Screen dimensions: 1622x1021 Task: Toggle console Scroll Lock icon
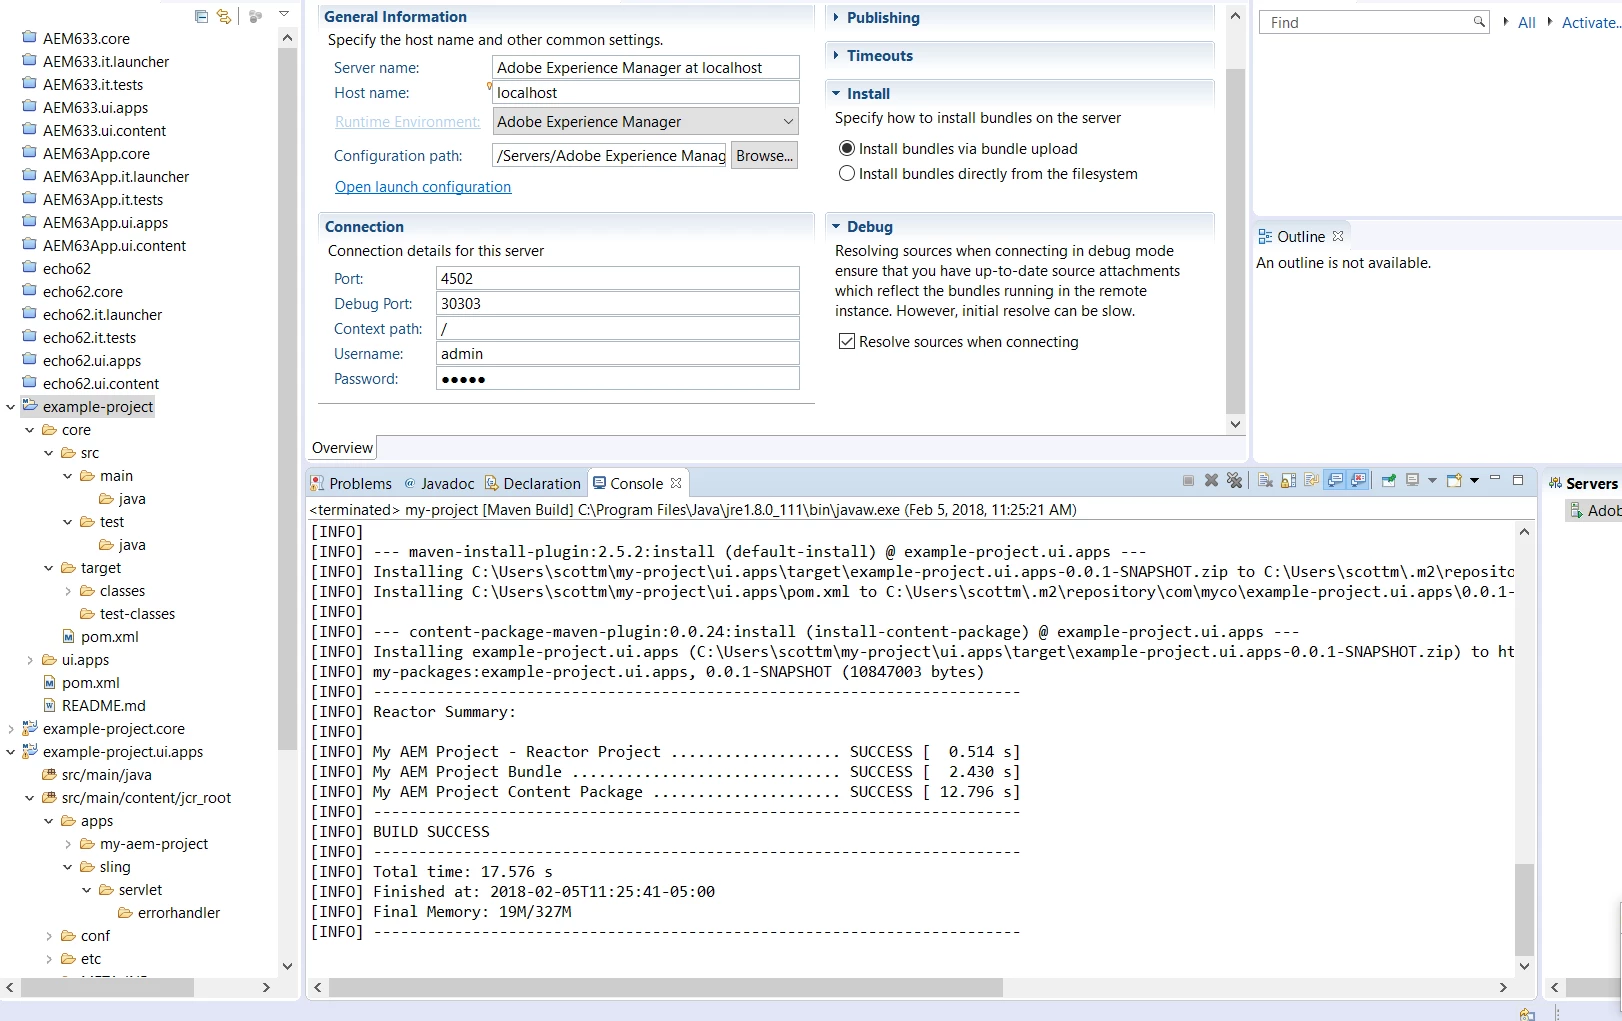[x=1288, y=481]
